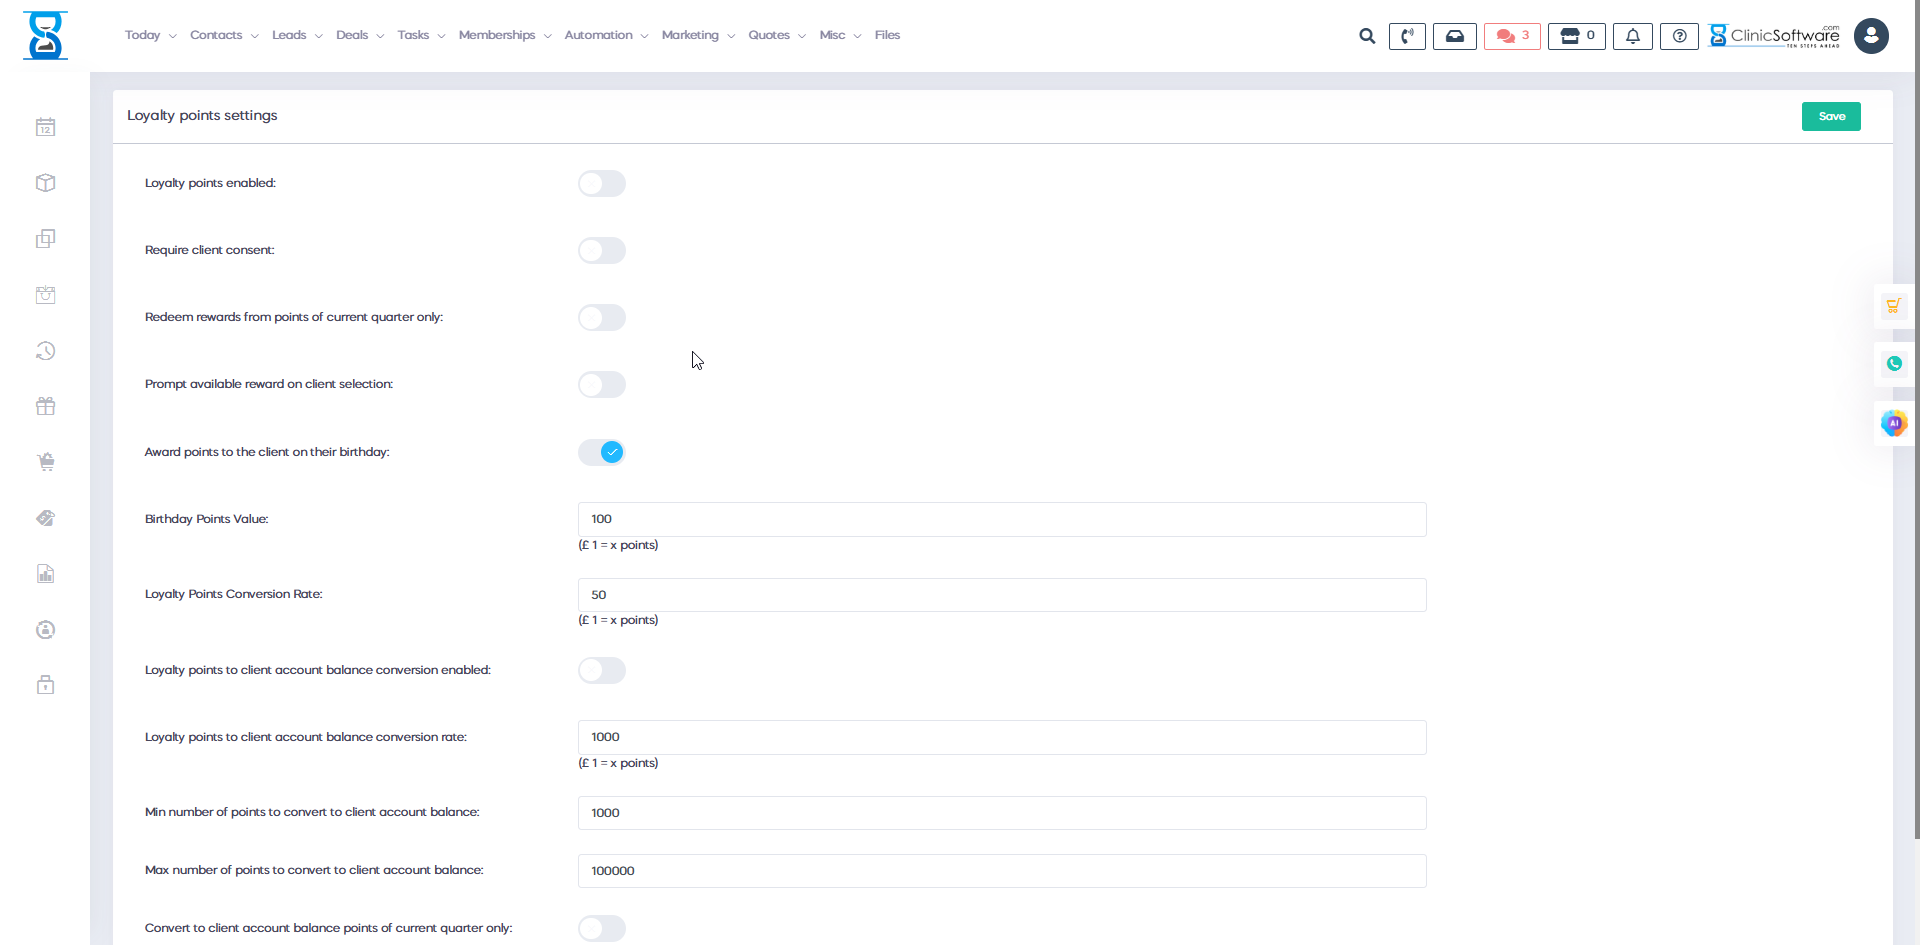Open search with the magnifier icon
Screen dimensions: 1920x945
(x=1366, y=36)
